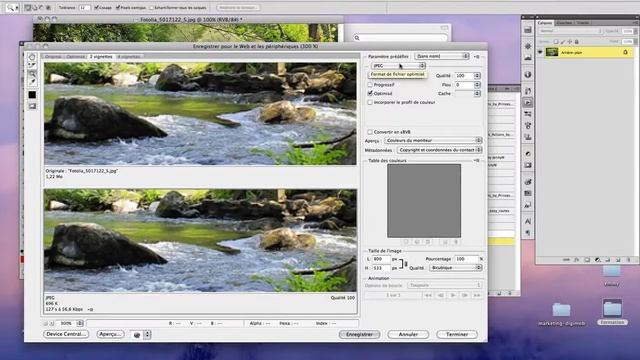The width and height of the screenshot is (640, 360).
Task: Click the Aperçu preview button at bottom
Action: point(110,334)
